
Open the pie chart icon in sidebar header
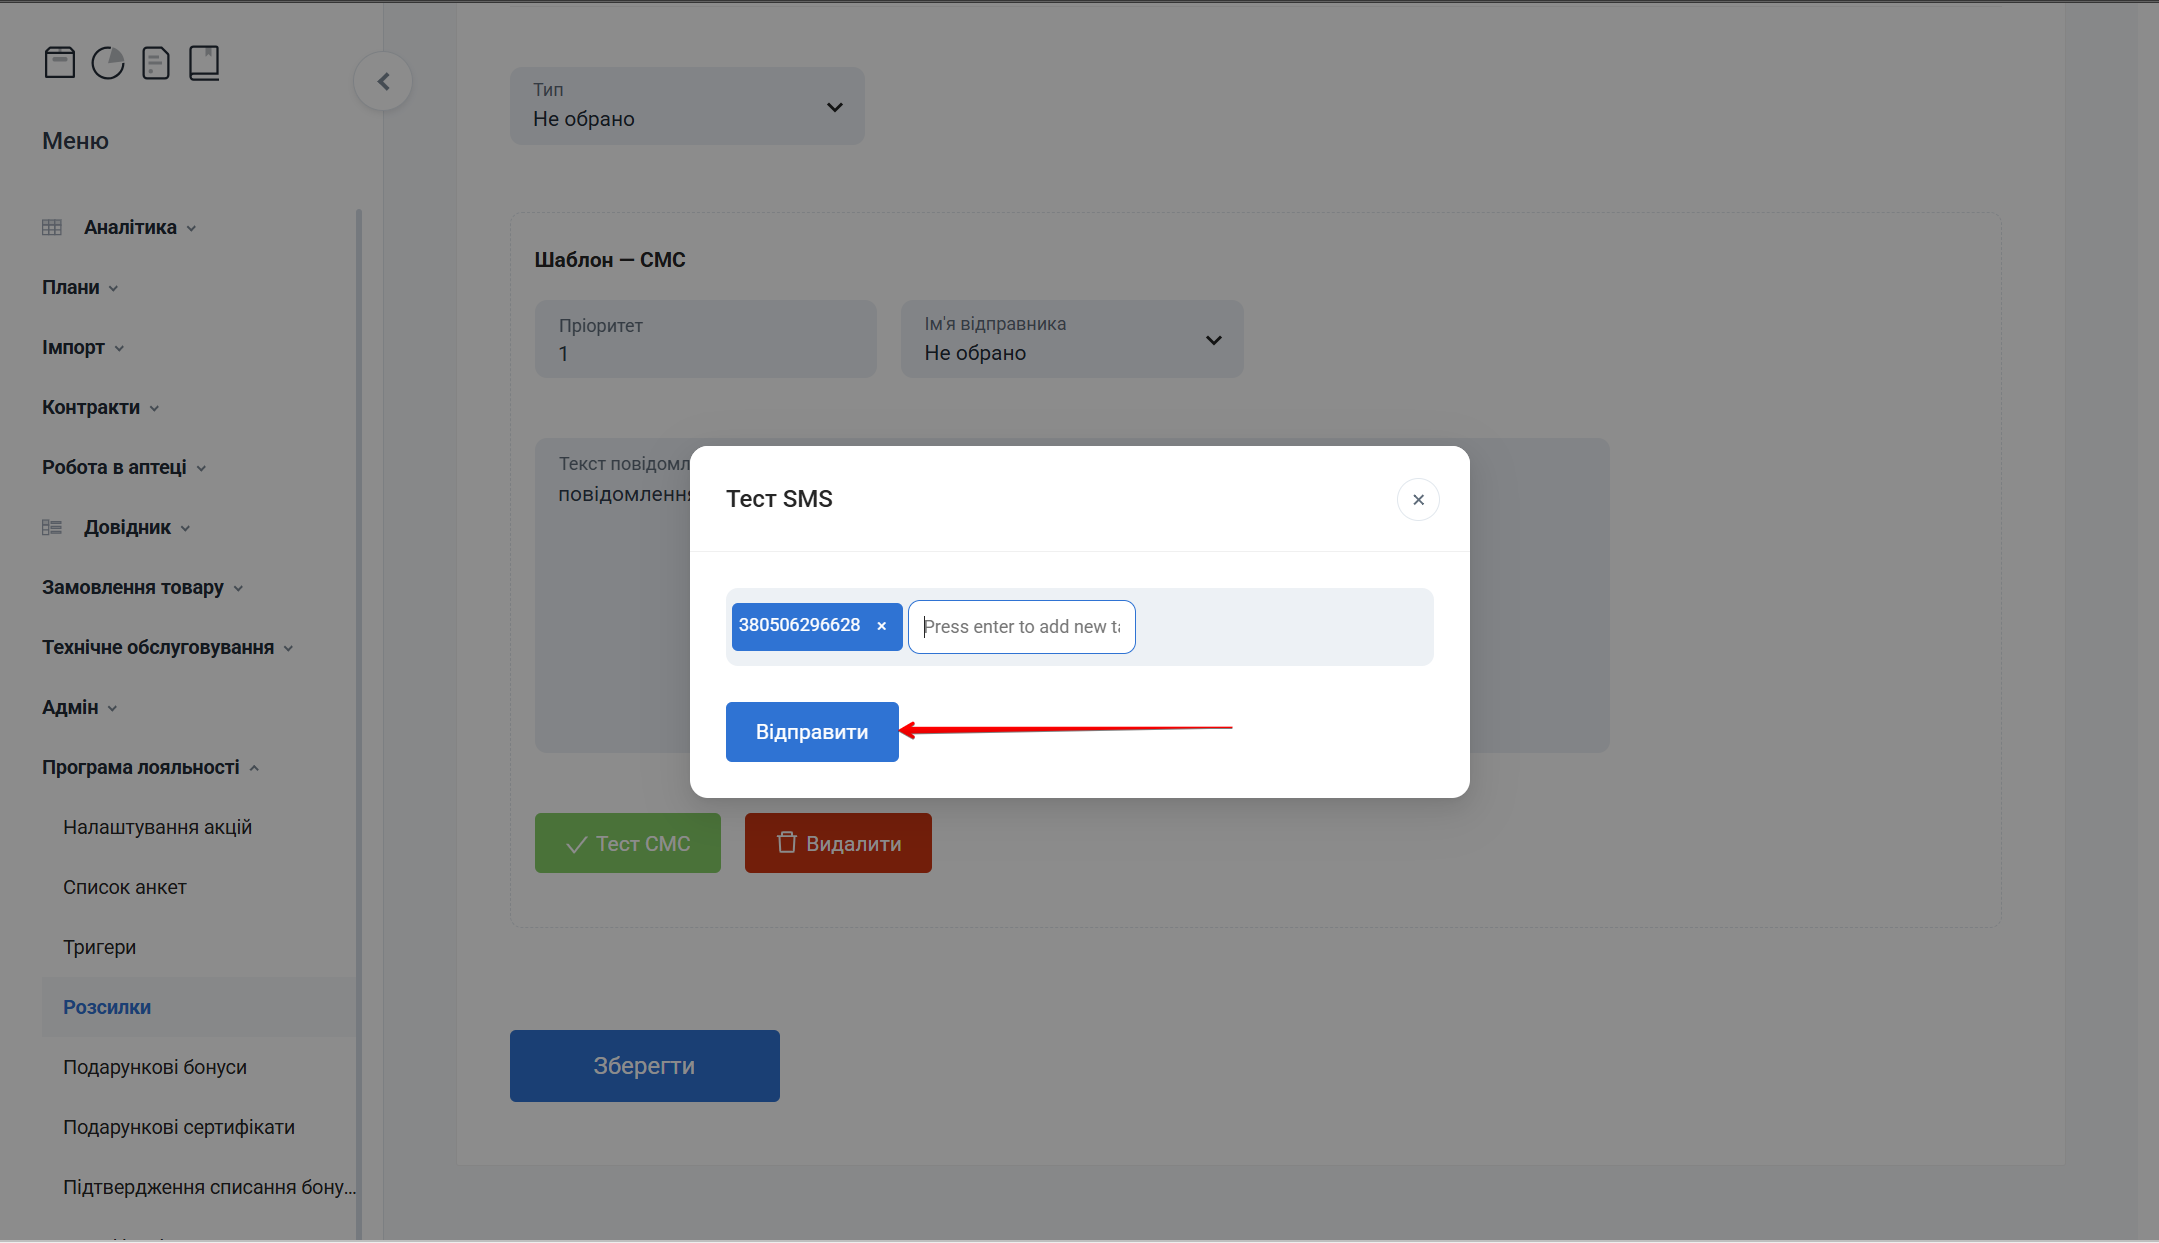coord(108,63)
